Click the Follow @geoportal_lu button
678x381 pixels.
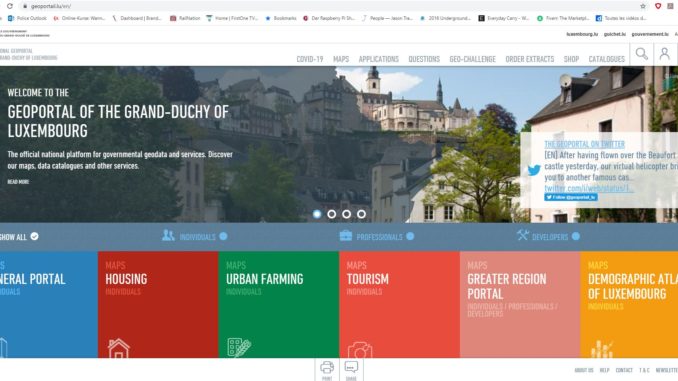571,197
